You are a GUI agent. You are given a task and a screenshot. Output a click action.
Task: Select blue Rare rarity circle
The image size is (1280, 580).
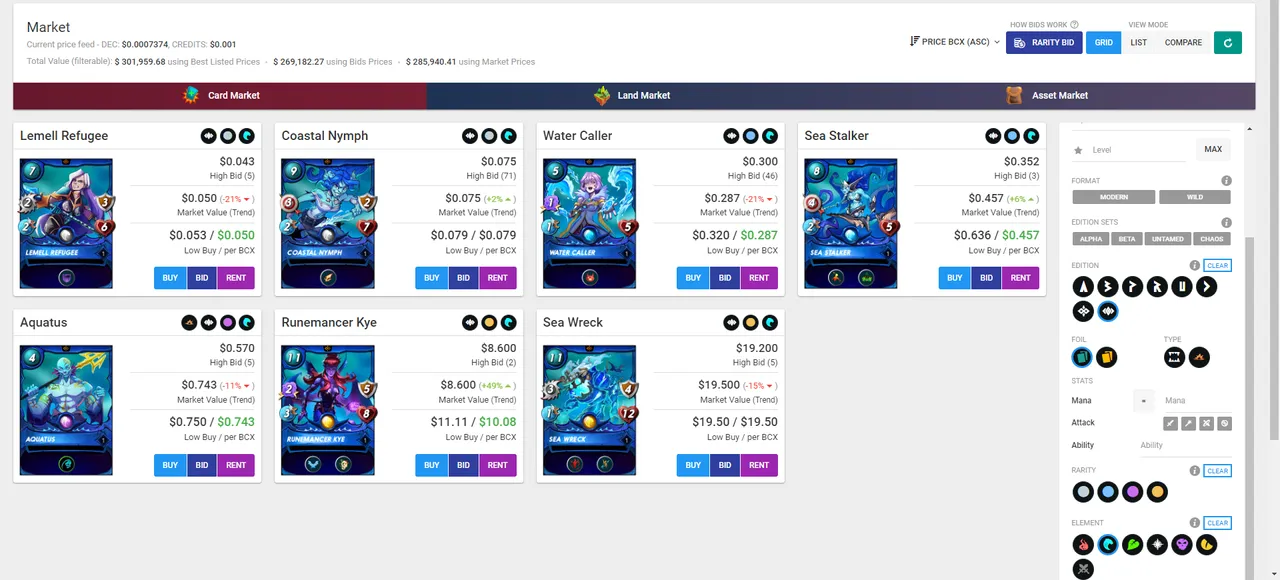coord(1108,492)
